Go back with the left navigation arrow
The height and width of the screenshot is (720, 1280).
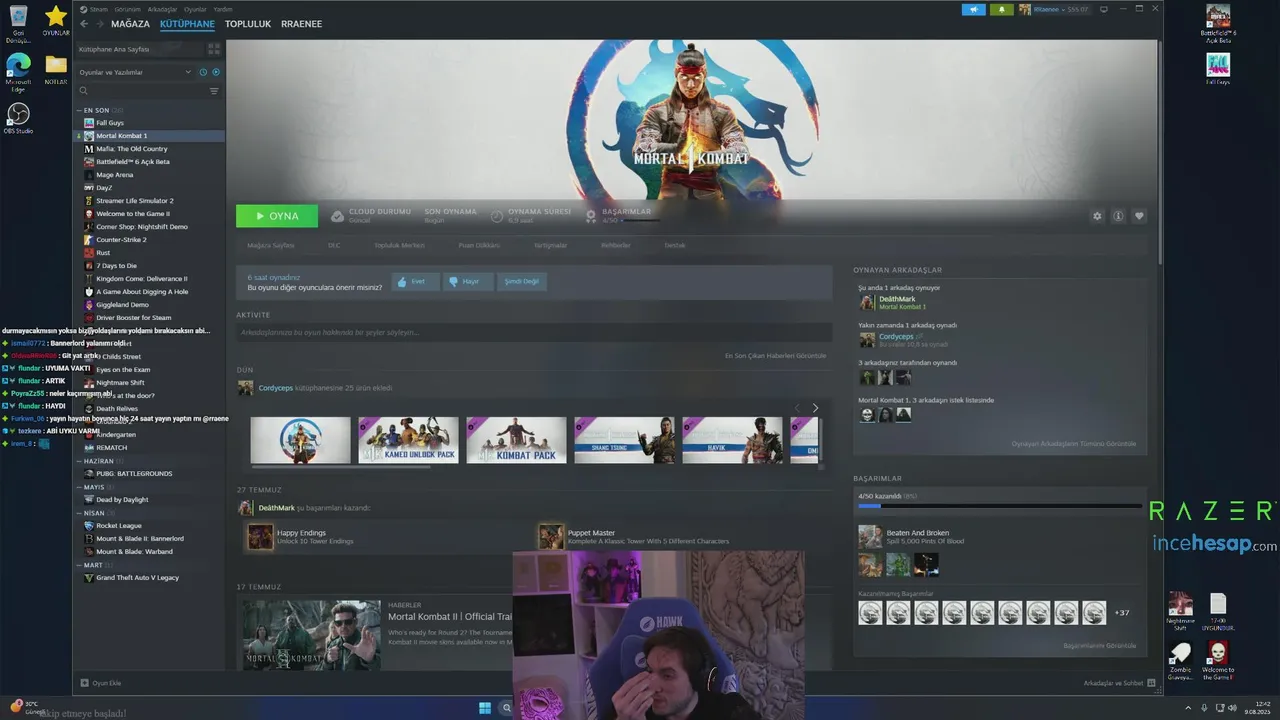click(x=84, y=23)
